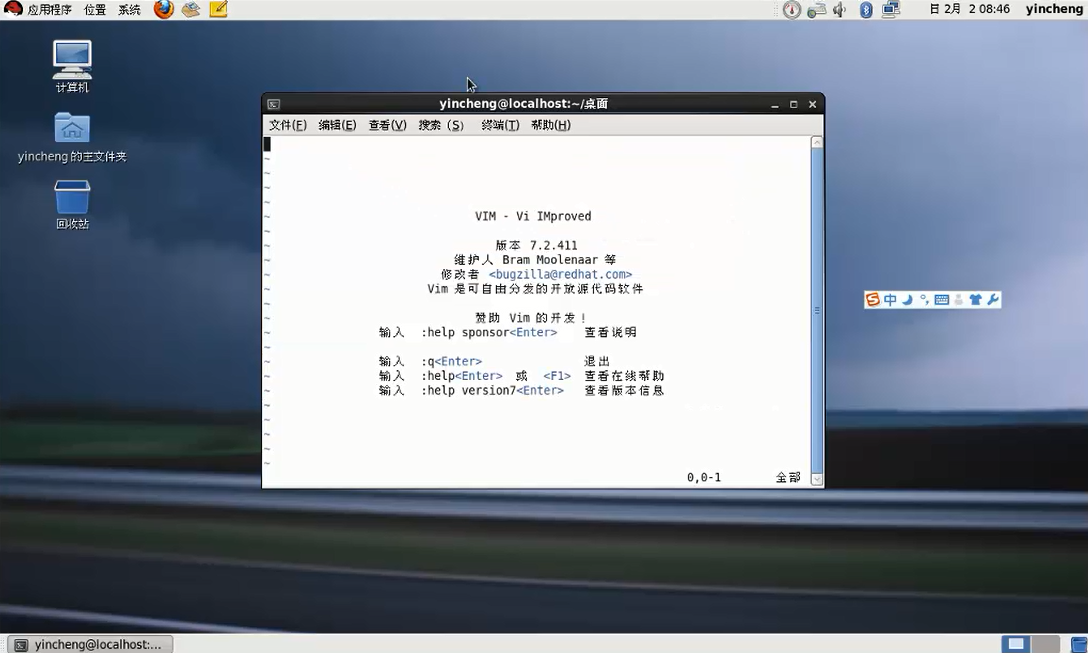Open the network connection tray icon
This screenshot has height=653, width=1088.
pos(891,9)
